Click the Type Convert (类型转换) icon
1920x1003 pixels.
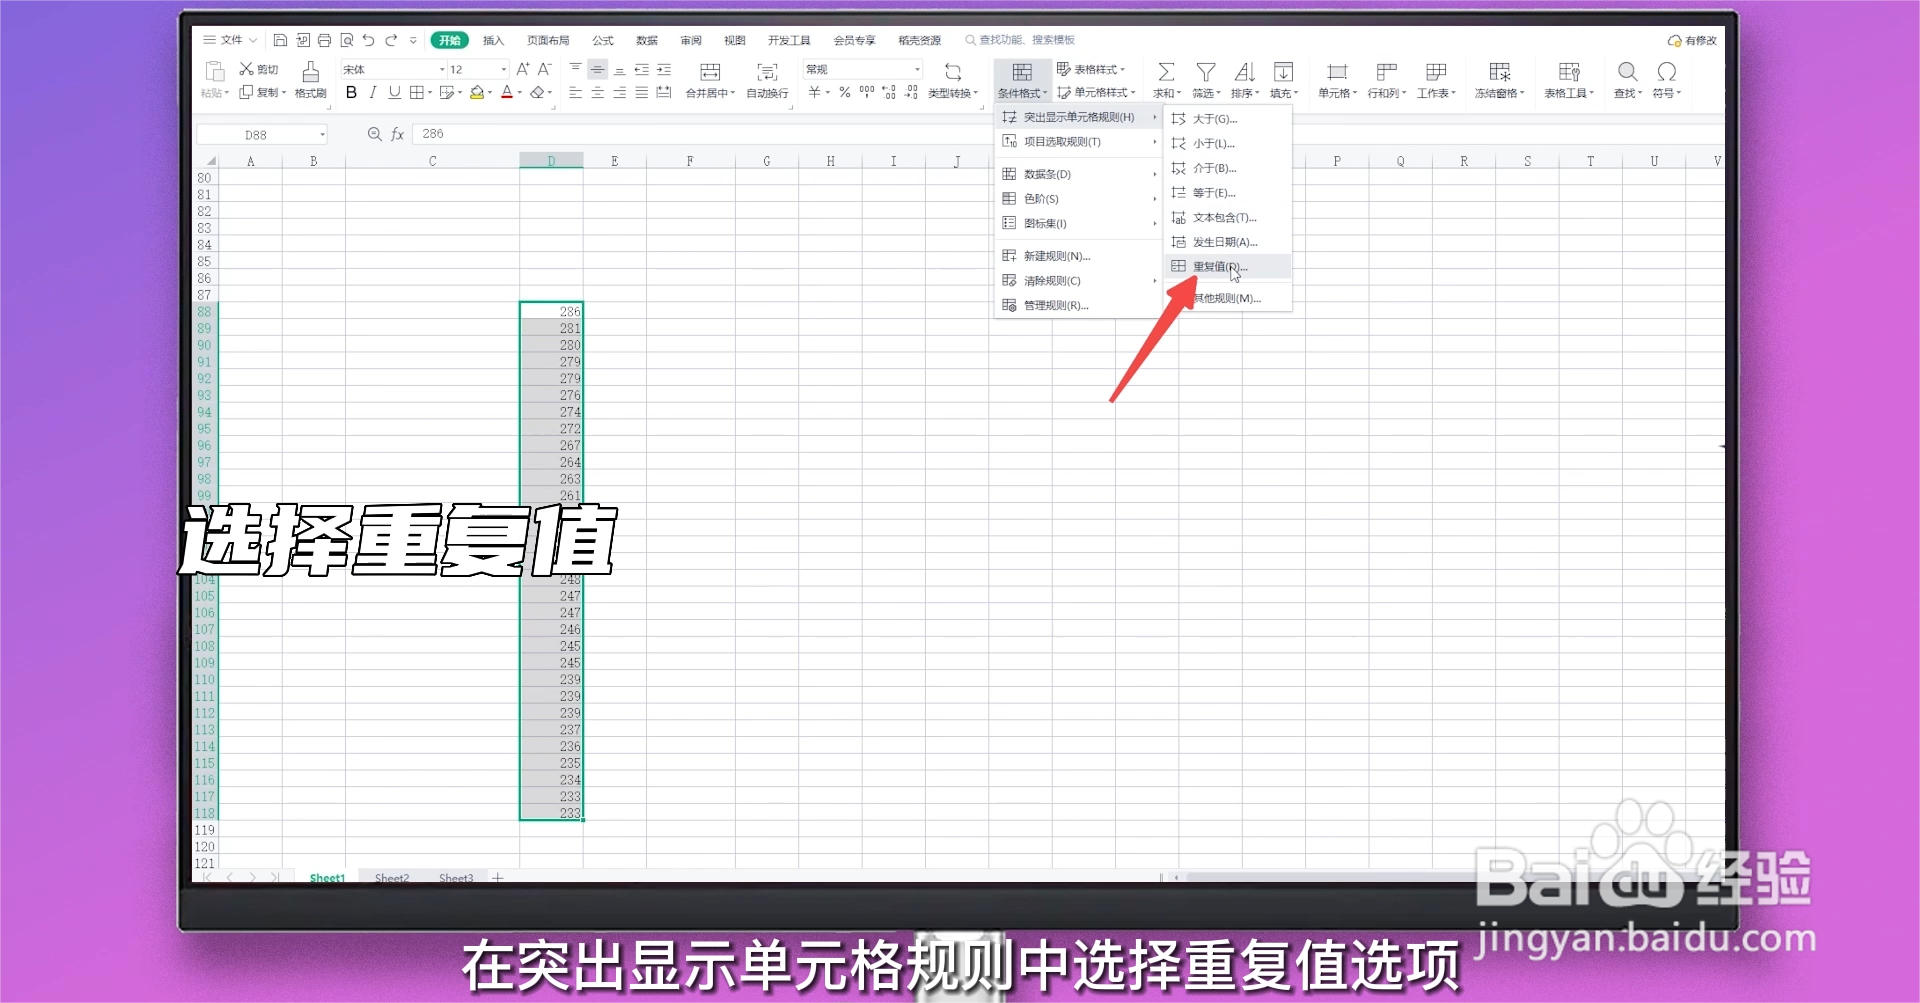coord(953,72)
